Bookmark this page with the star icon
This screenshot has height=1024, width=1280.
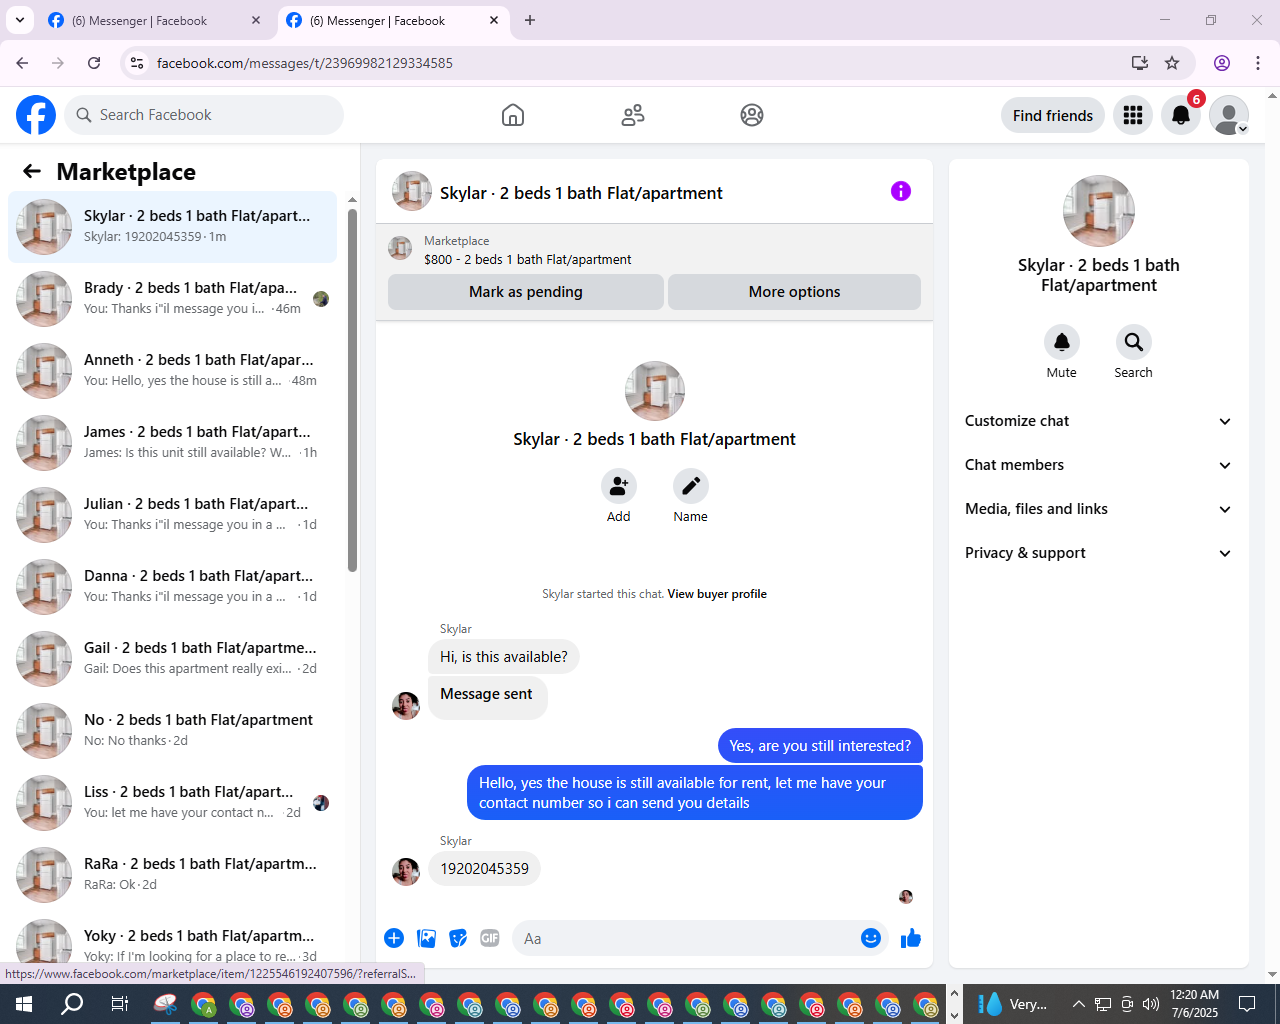pyautogui.click(x=1172, y=63)
